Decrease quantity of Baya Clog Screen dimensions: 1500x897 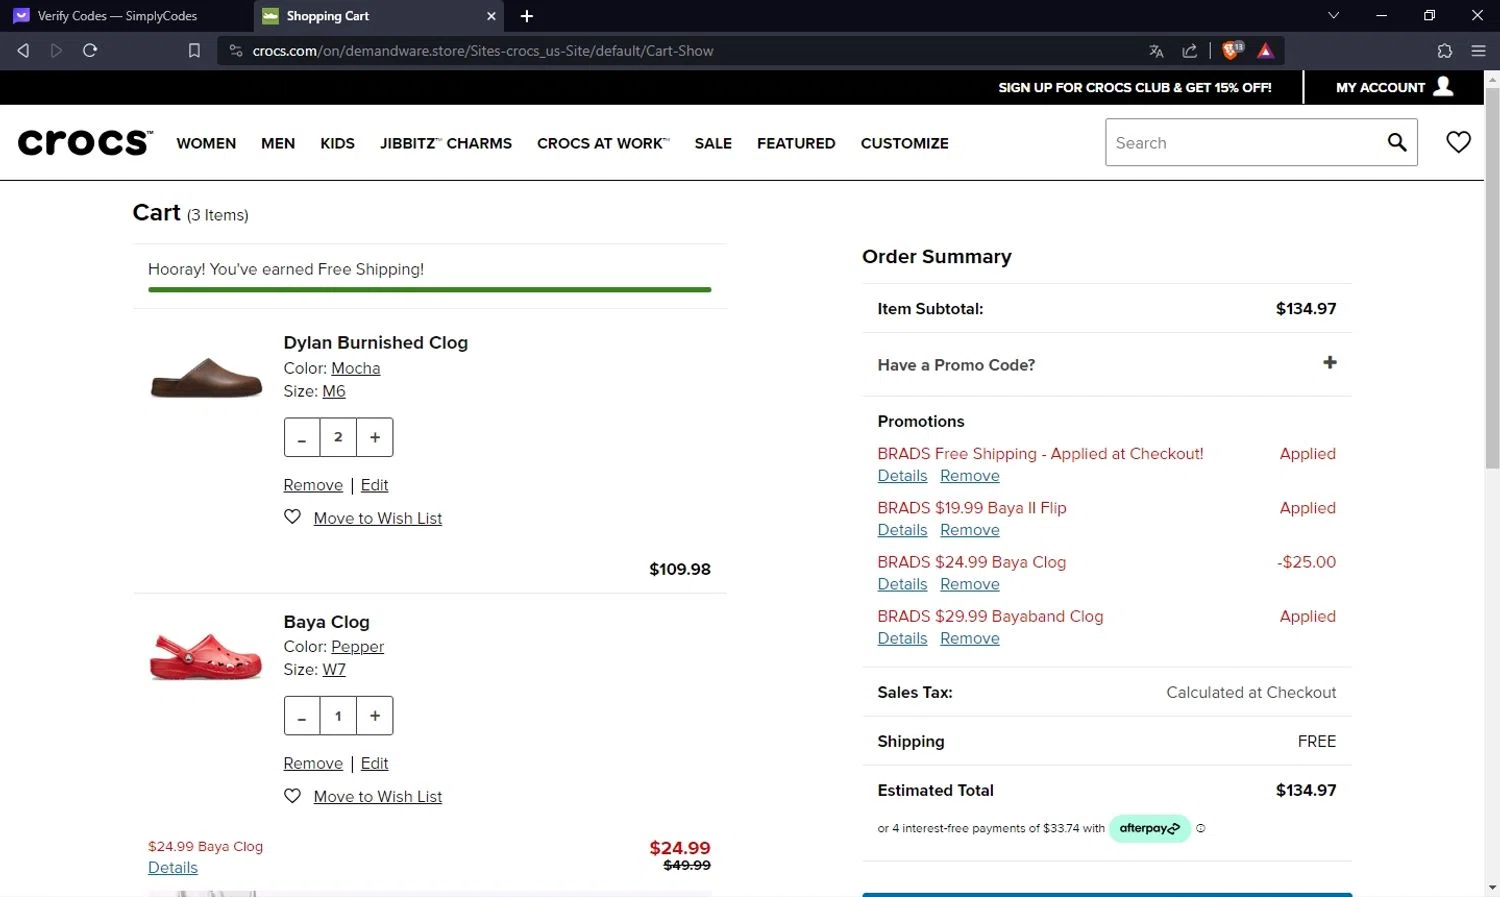click(x=302, y=716)
